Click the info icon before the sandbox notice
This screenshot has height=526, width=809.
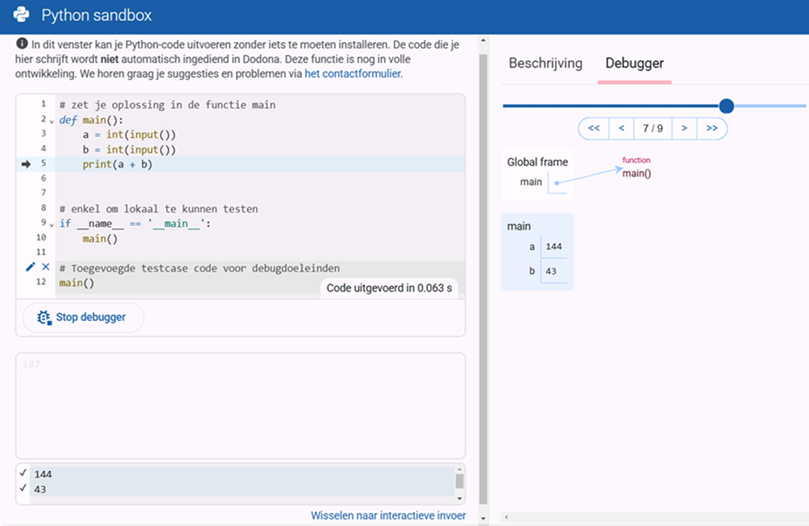tap(22, 45)
